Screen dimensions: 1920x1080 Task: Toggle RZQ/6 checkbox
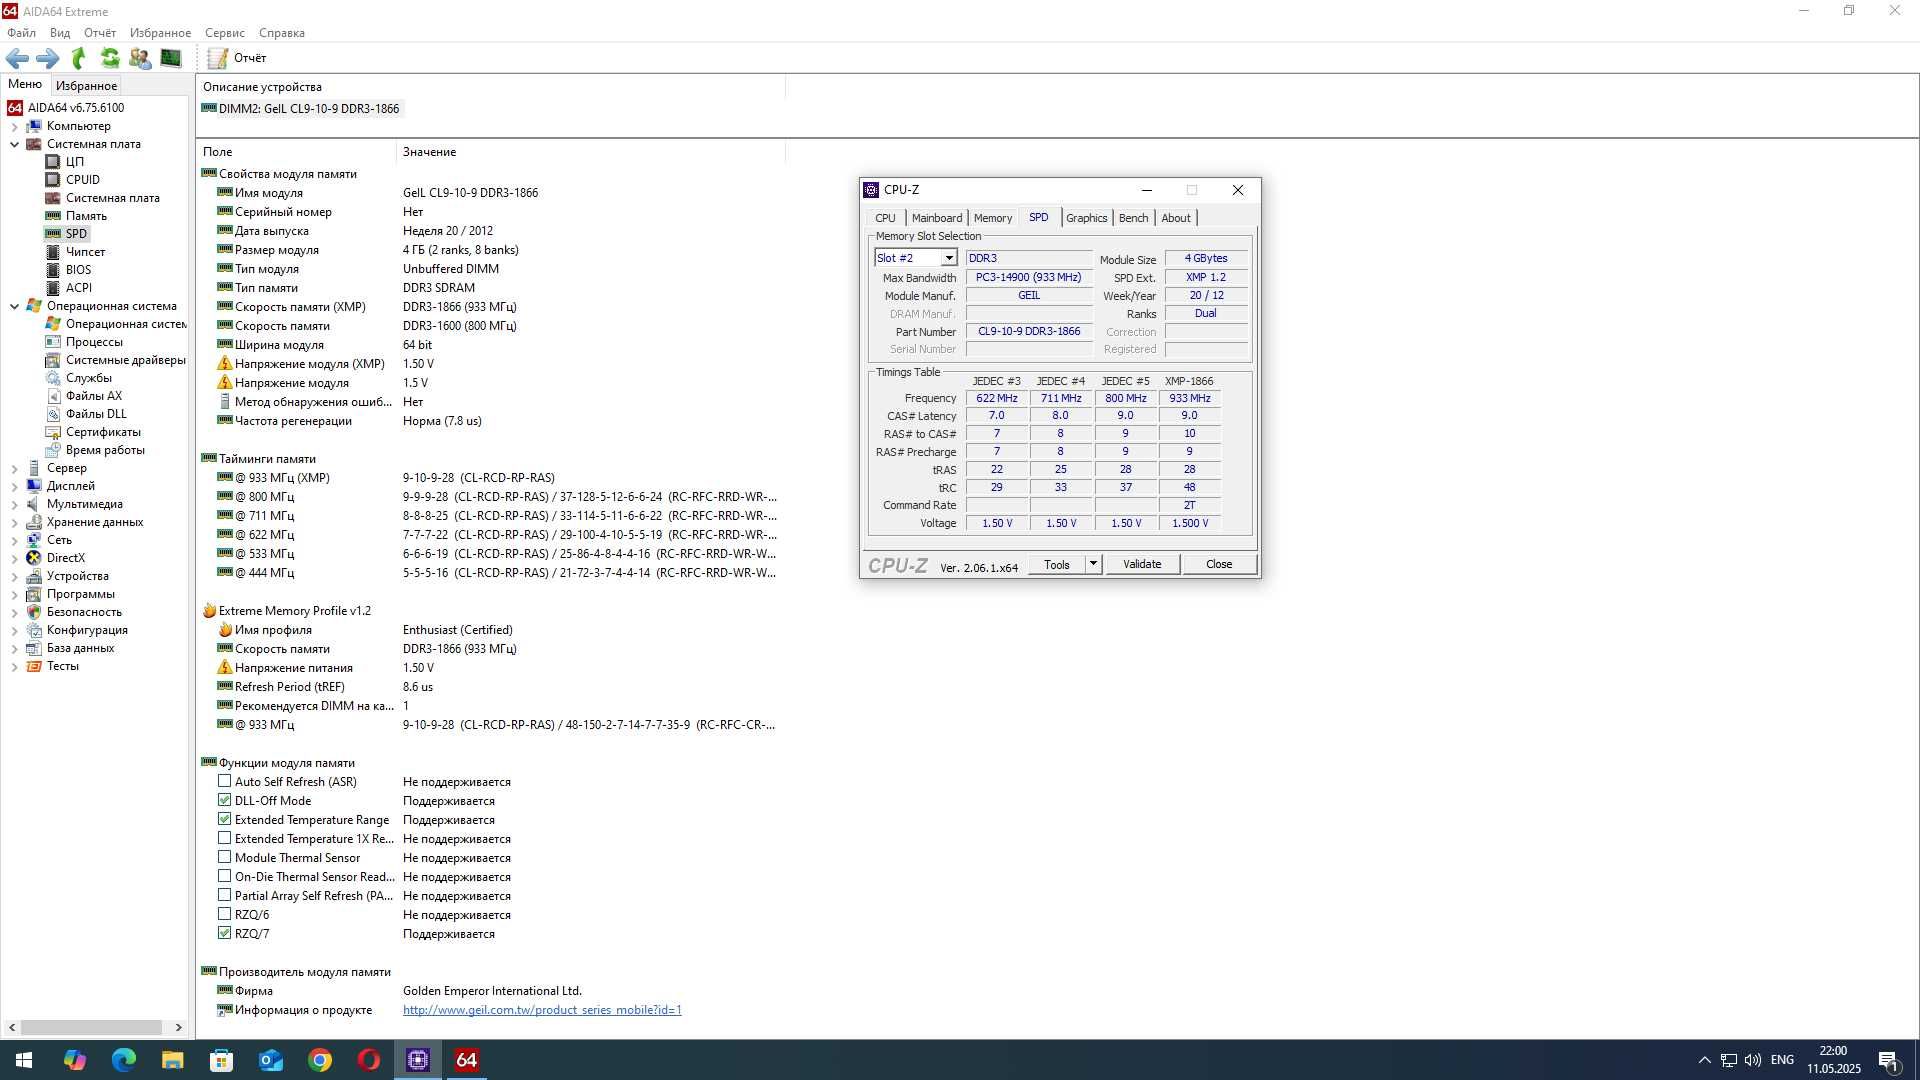click(x=224, y=914)
